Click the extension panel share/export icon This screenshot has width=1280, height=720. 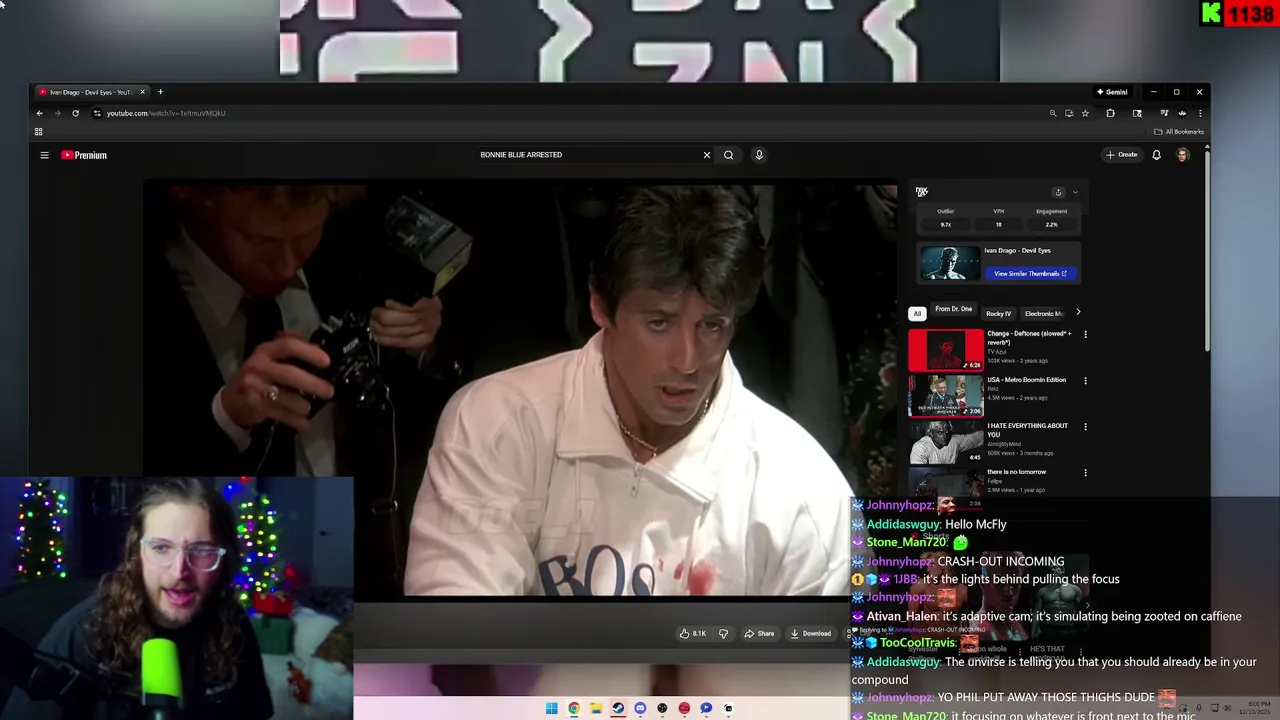pyautogui.click(x=1058, y=192)
